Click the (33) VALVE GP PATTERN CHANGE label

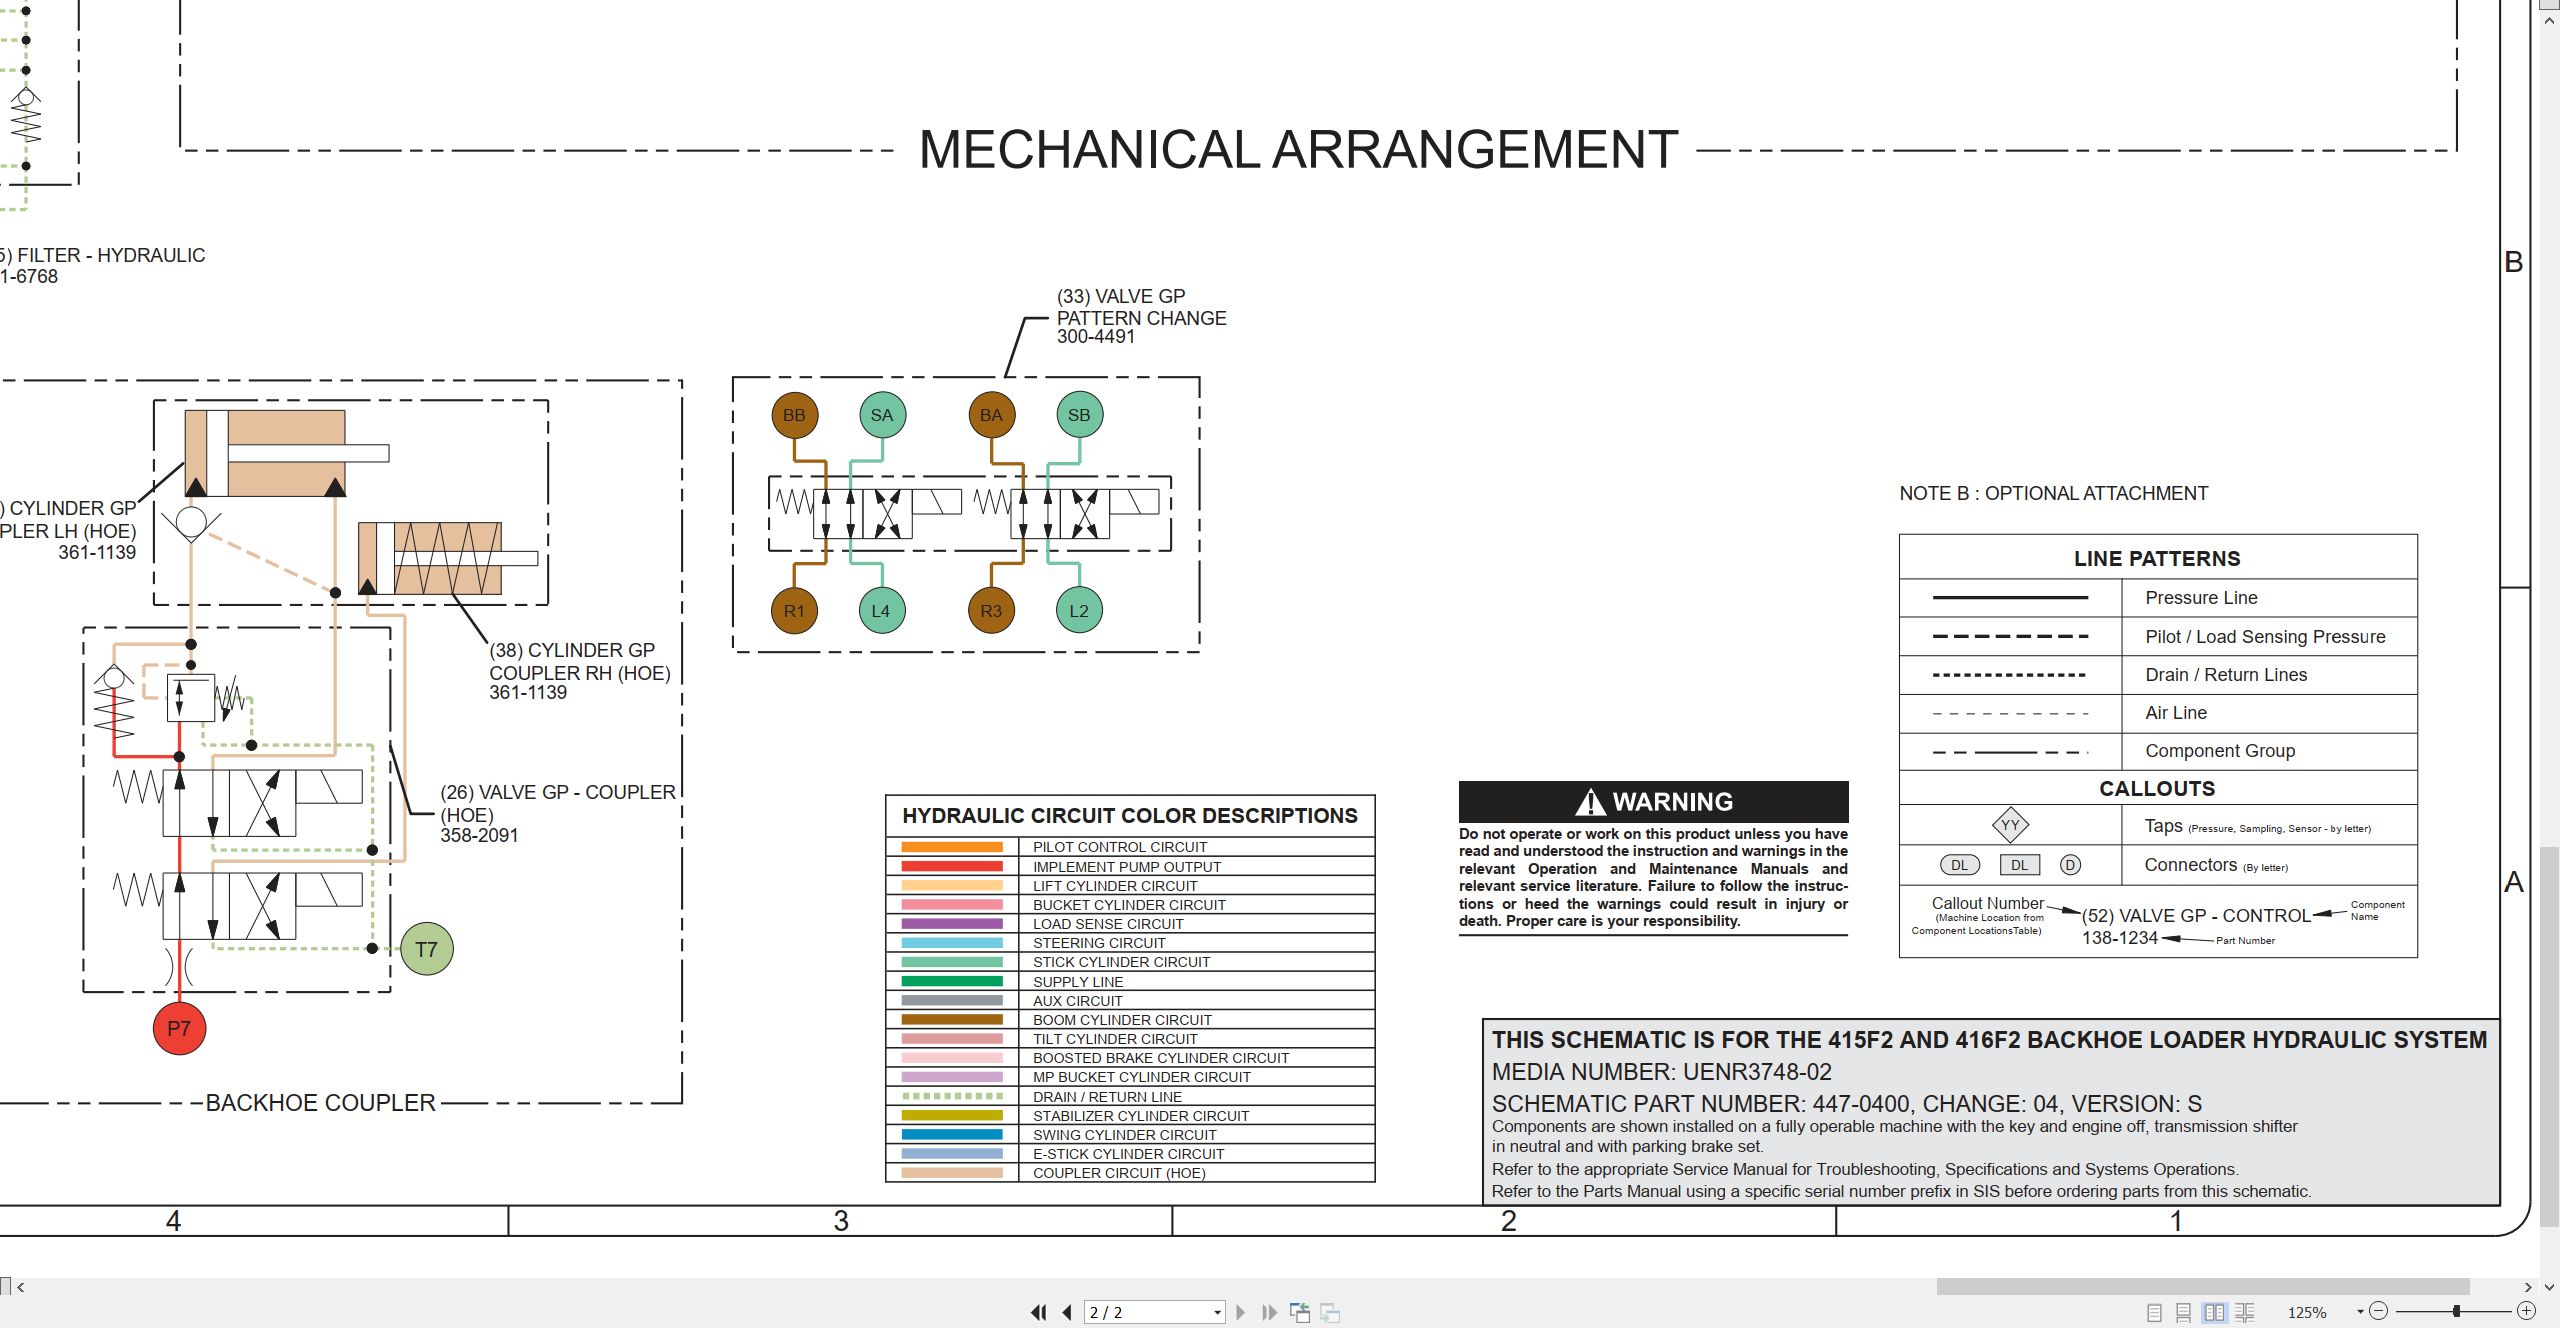pyautogui.click(x=1141, y=316)
